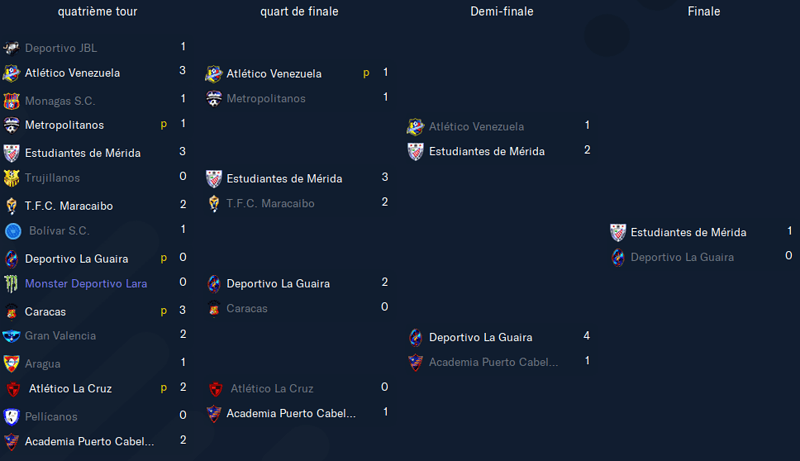
Task: Click Deportivo JBL club crest icon
Action: [11, 48]
